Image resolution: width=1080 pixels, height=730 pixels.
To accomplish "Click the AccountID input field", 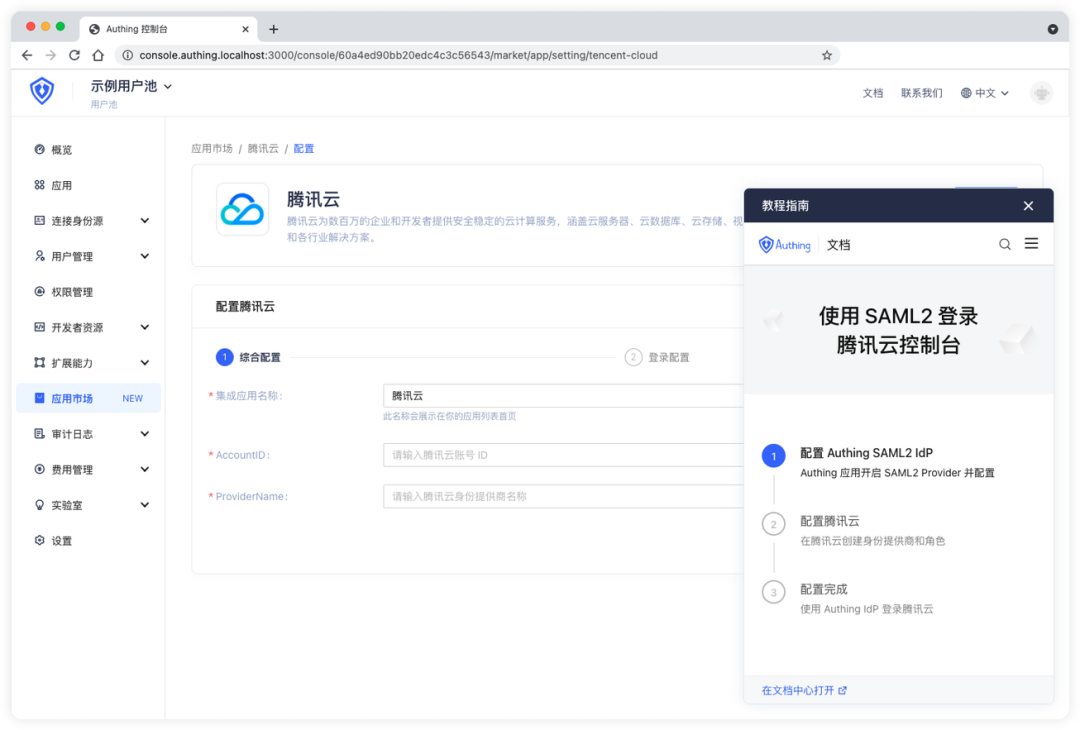I will (x=563, y=455).
